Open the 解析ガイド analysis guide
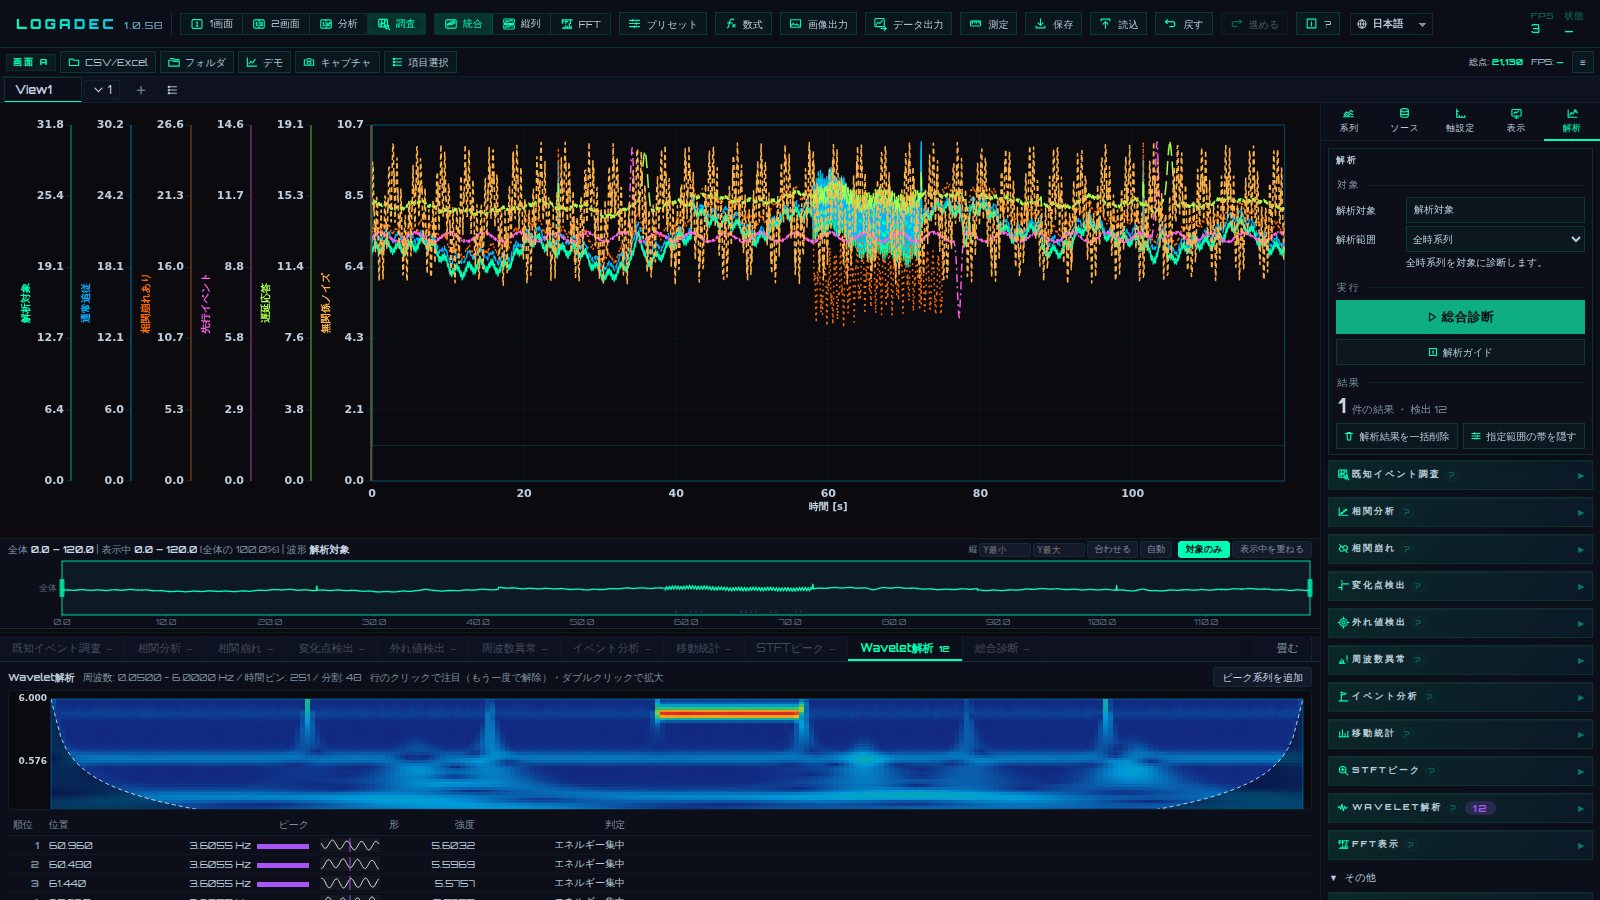 [1460, 352]
